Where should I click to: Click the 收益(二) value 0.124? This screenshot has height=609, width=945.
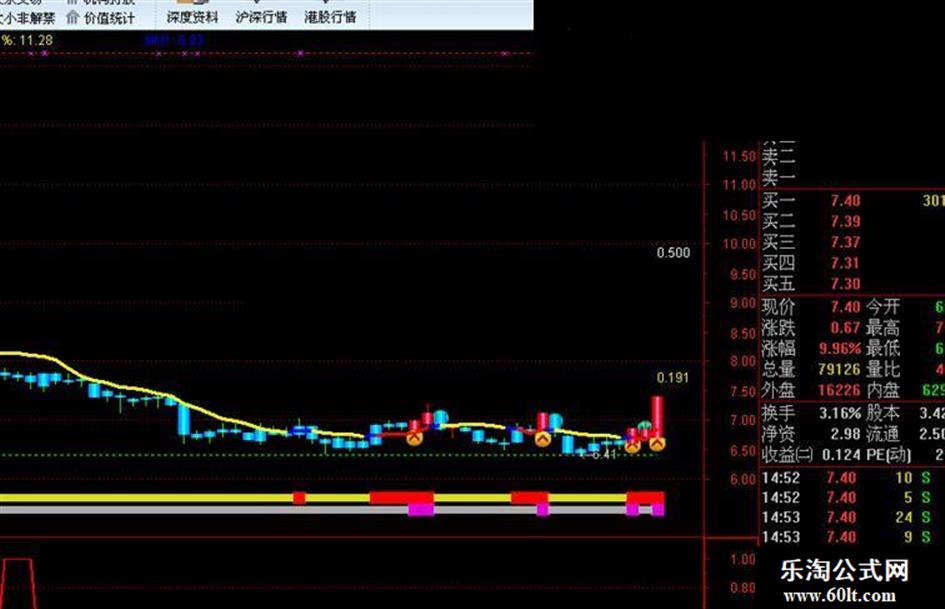(x=841, y=455)
